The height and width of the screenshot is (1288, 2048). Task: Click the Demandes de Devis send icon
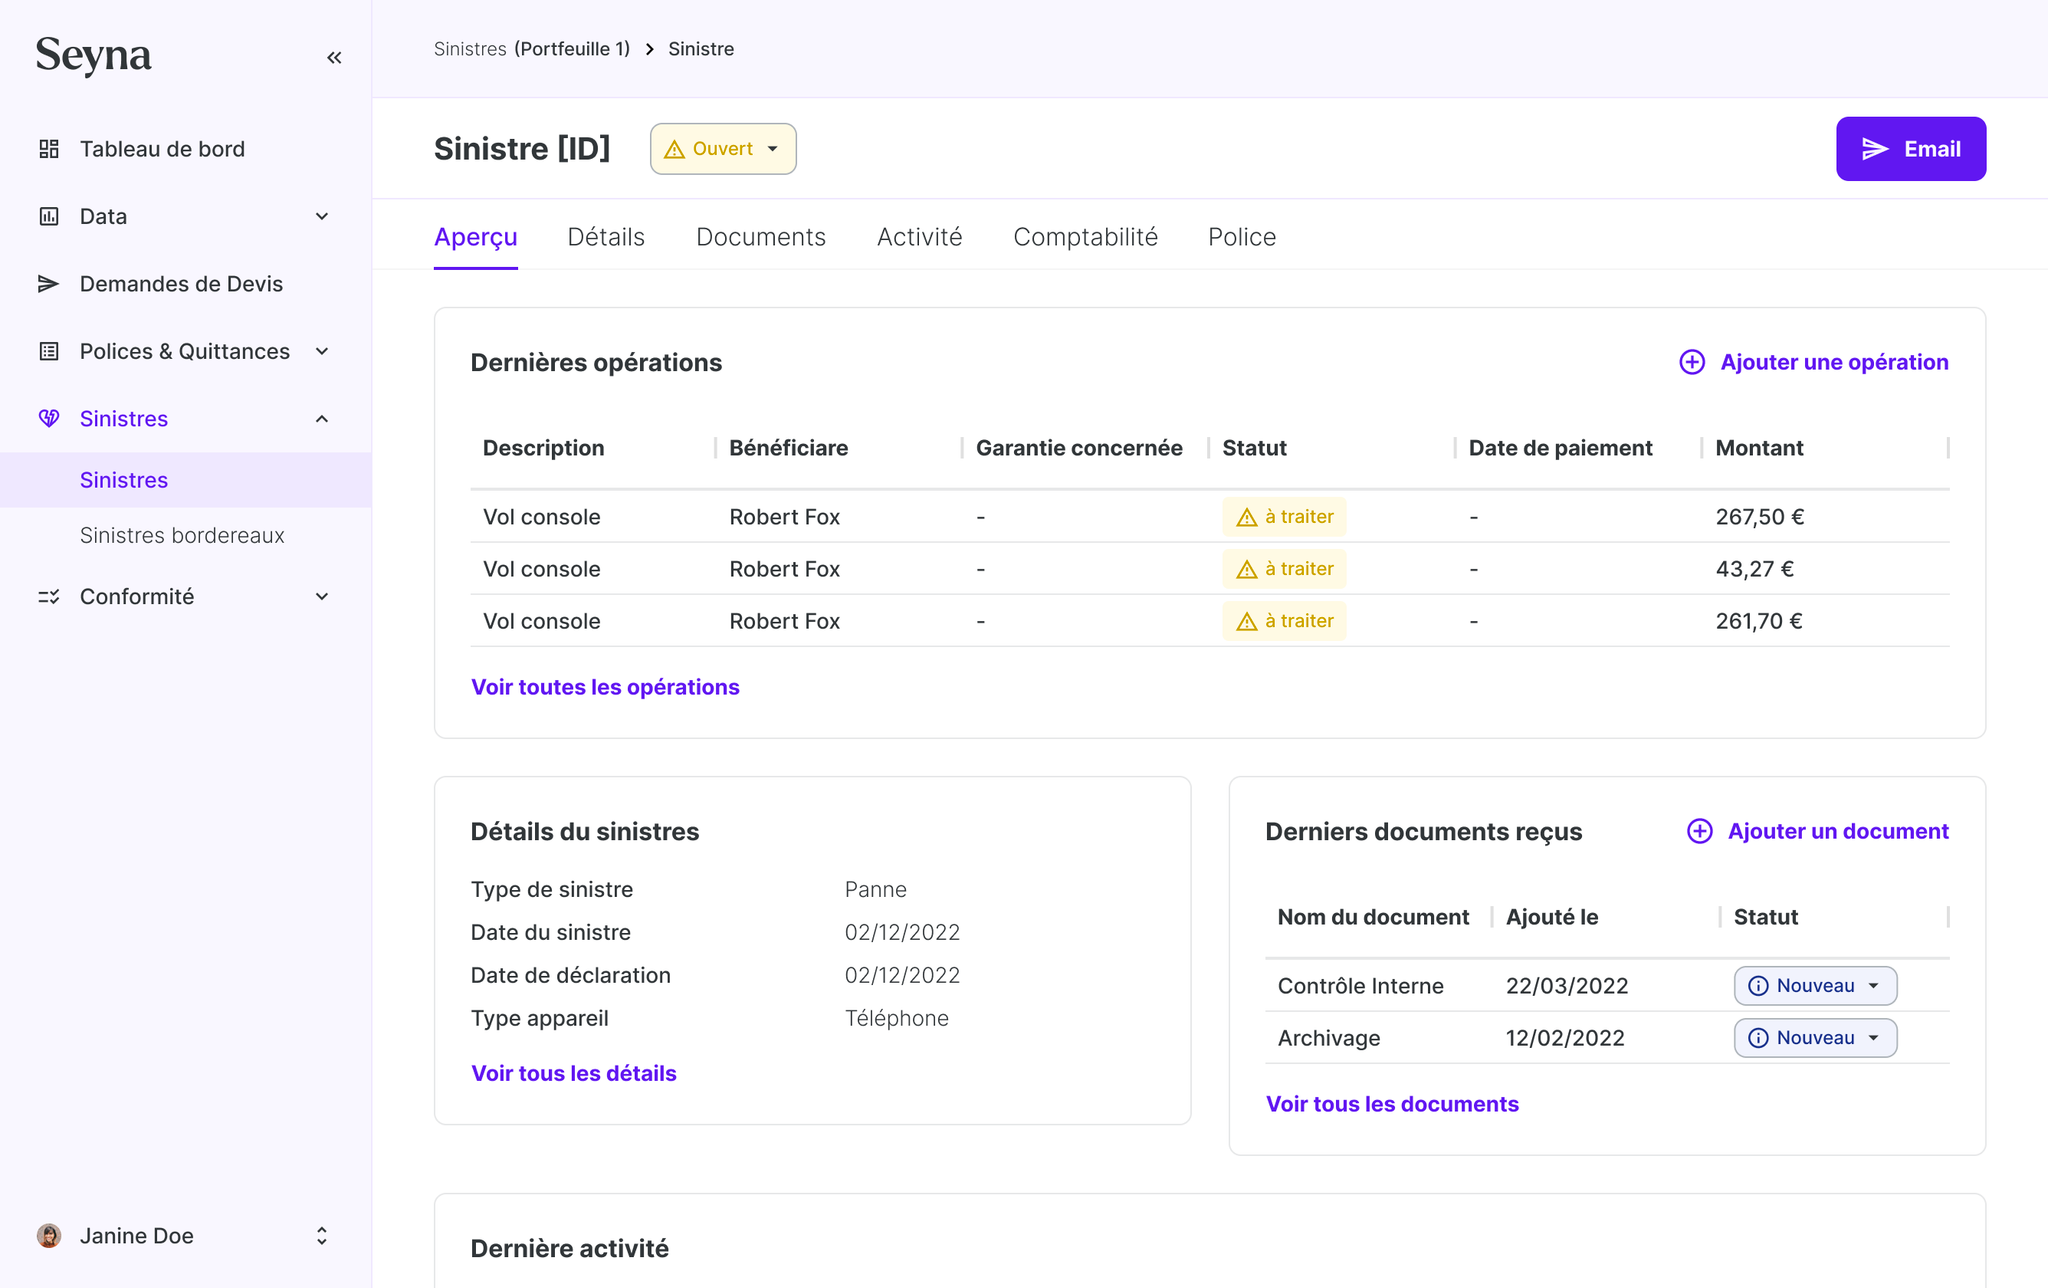[x=49, y=284]
